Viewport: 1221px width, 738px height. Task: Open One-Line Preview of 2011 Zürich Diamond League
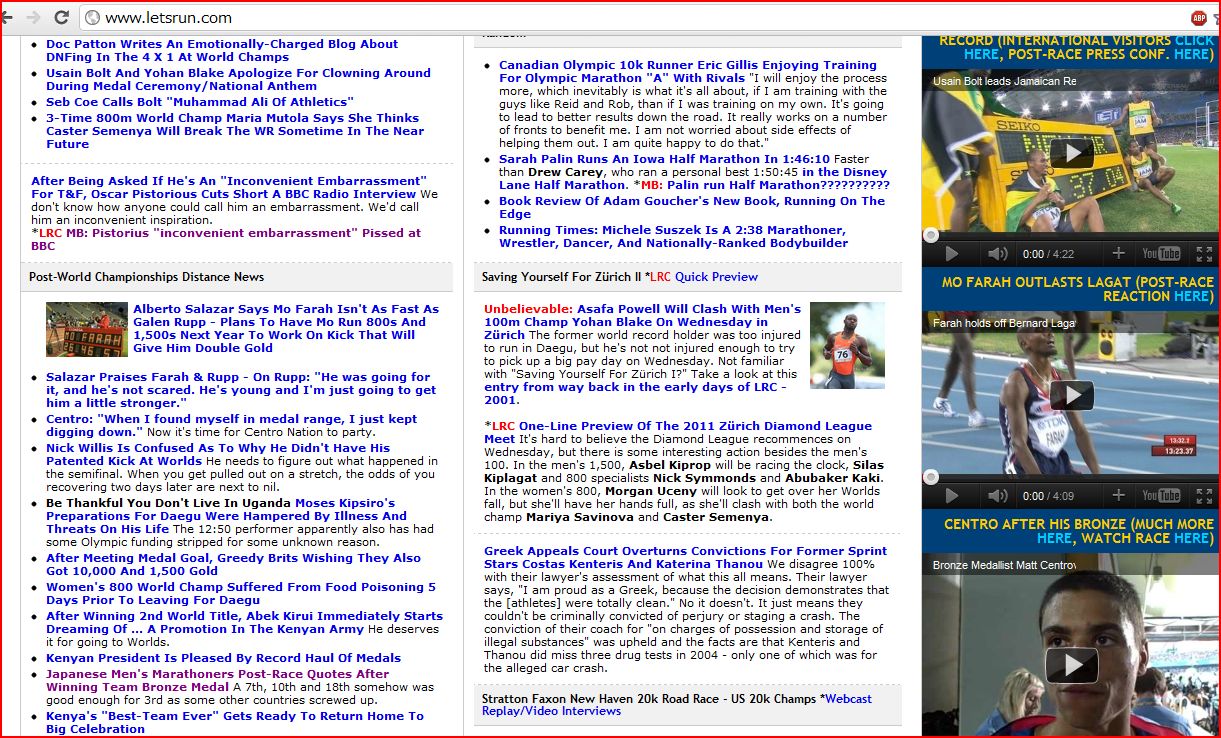(678, 432)
